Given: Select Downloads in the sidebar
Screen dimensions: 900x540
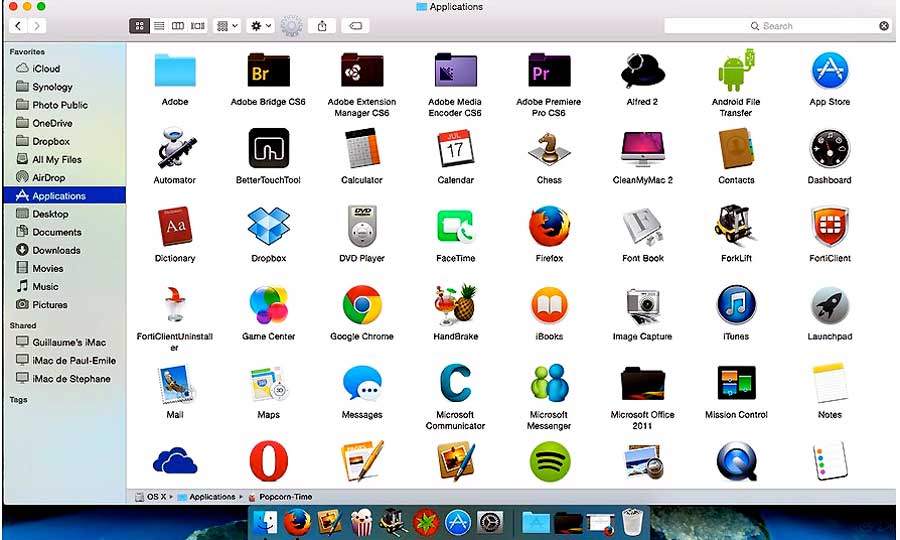Looking at the screenshot, I should pos(56,250).
